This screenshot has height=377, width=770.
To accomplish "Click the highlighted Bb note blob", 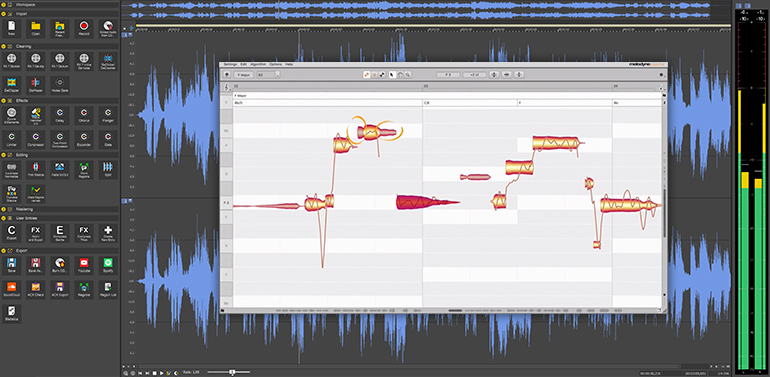I will click(376, 132).
